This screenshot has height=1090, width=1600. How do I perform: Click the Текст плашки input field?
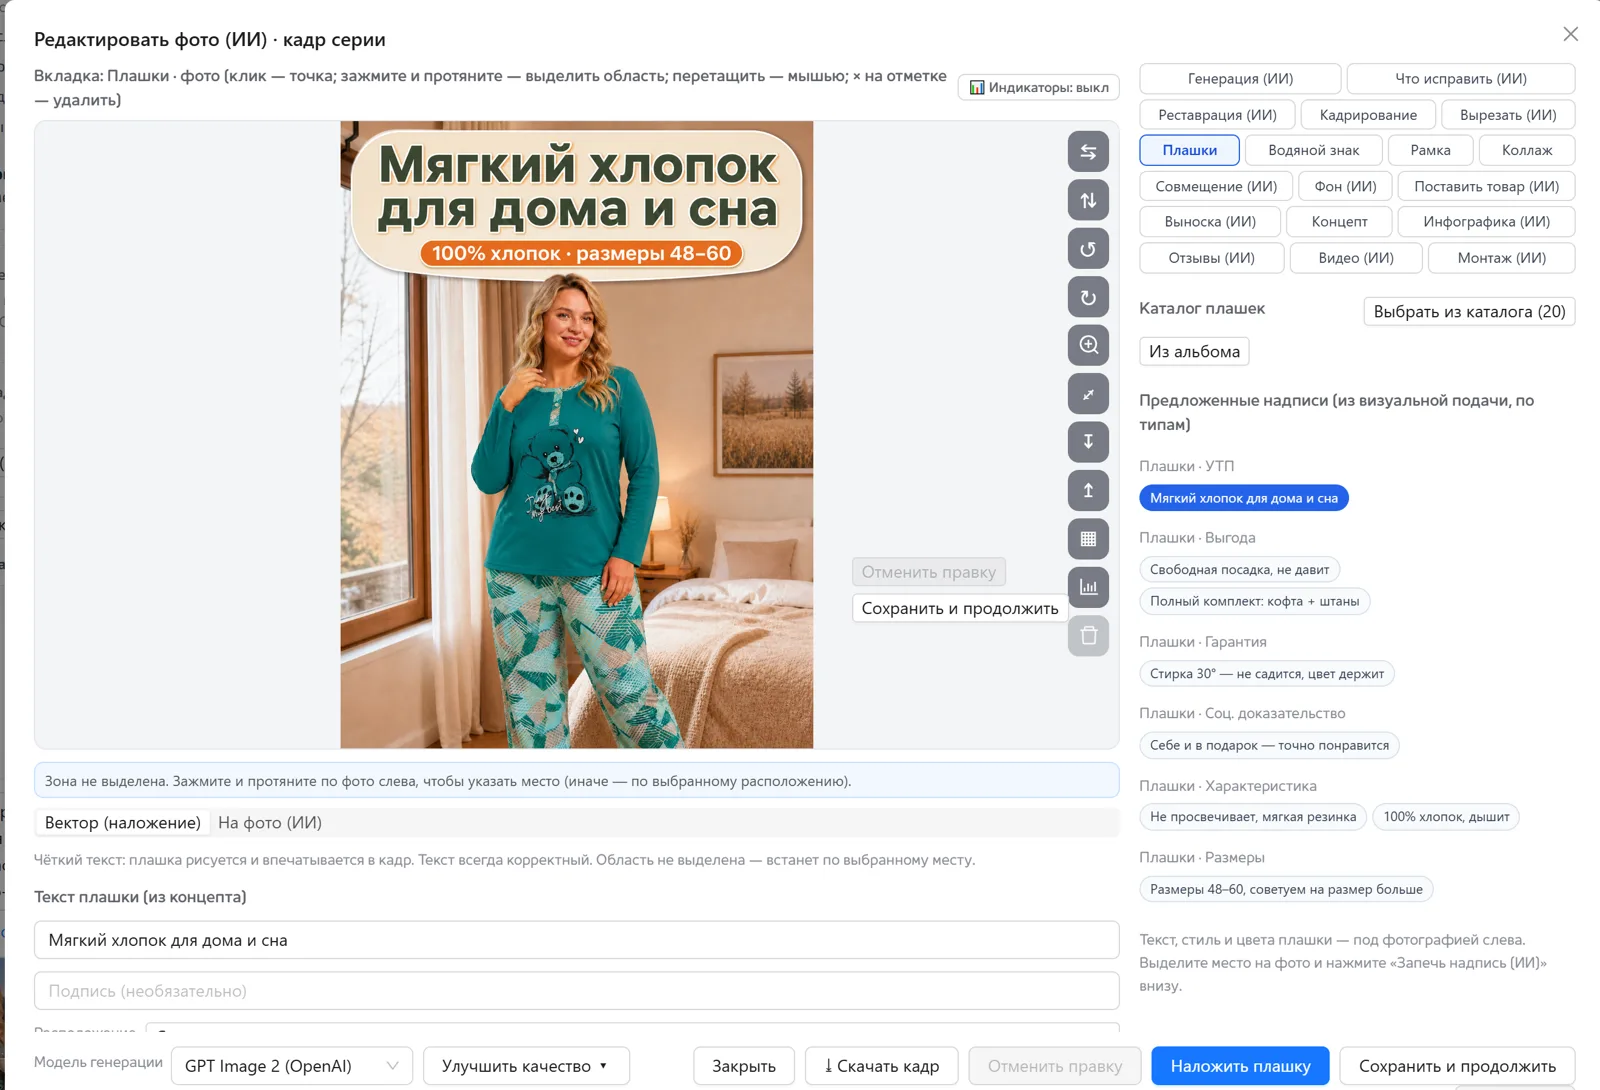click(576, 940)
